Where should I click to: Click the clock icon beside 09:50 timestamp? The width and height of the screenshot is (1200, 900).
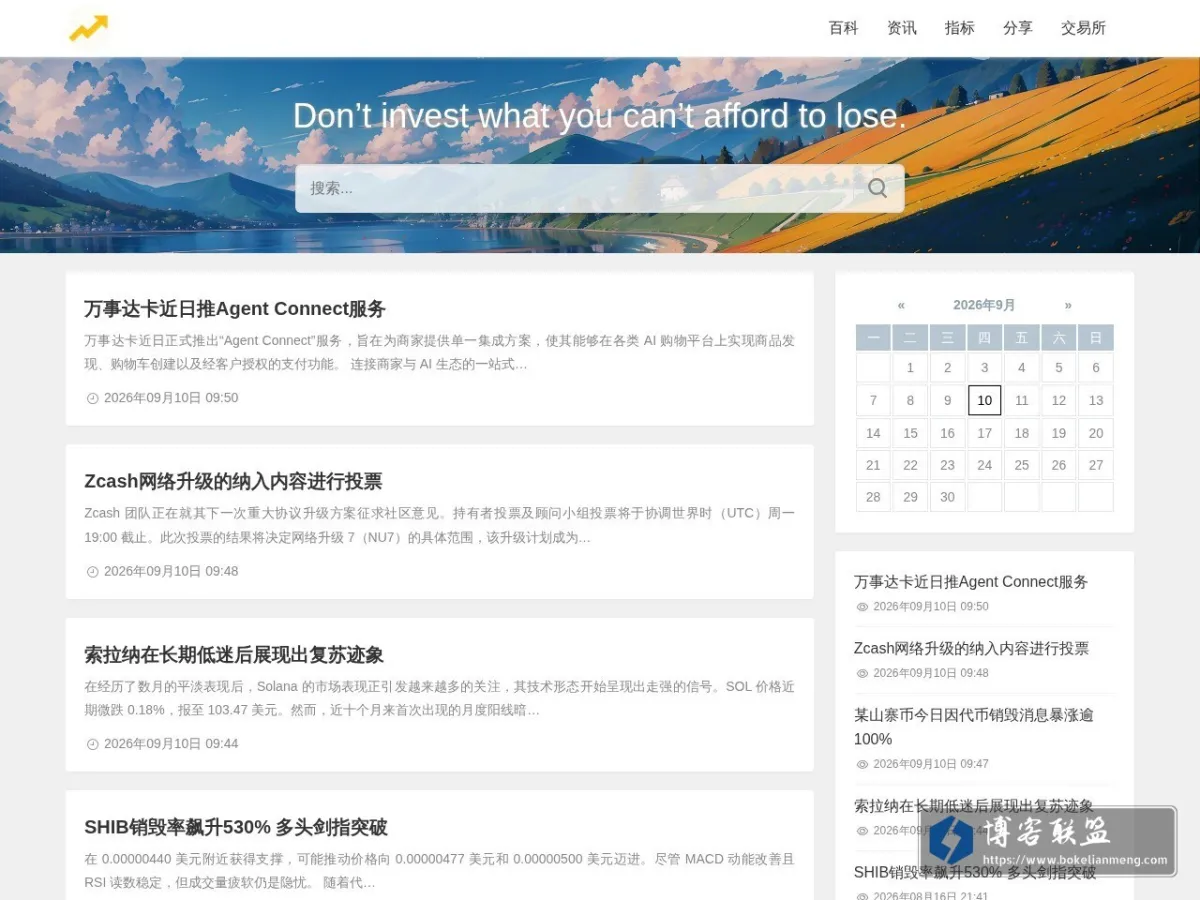93,398
